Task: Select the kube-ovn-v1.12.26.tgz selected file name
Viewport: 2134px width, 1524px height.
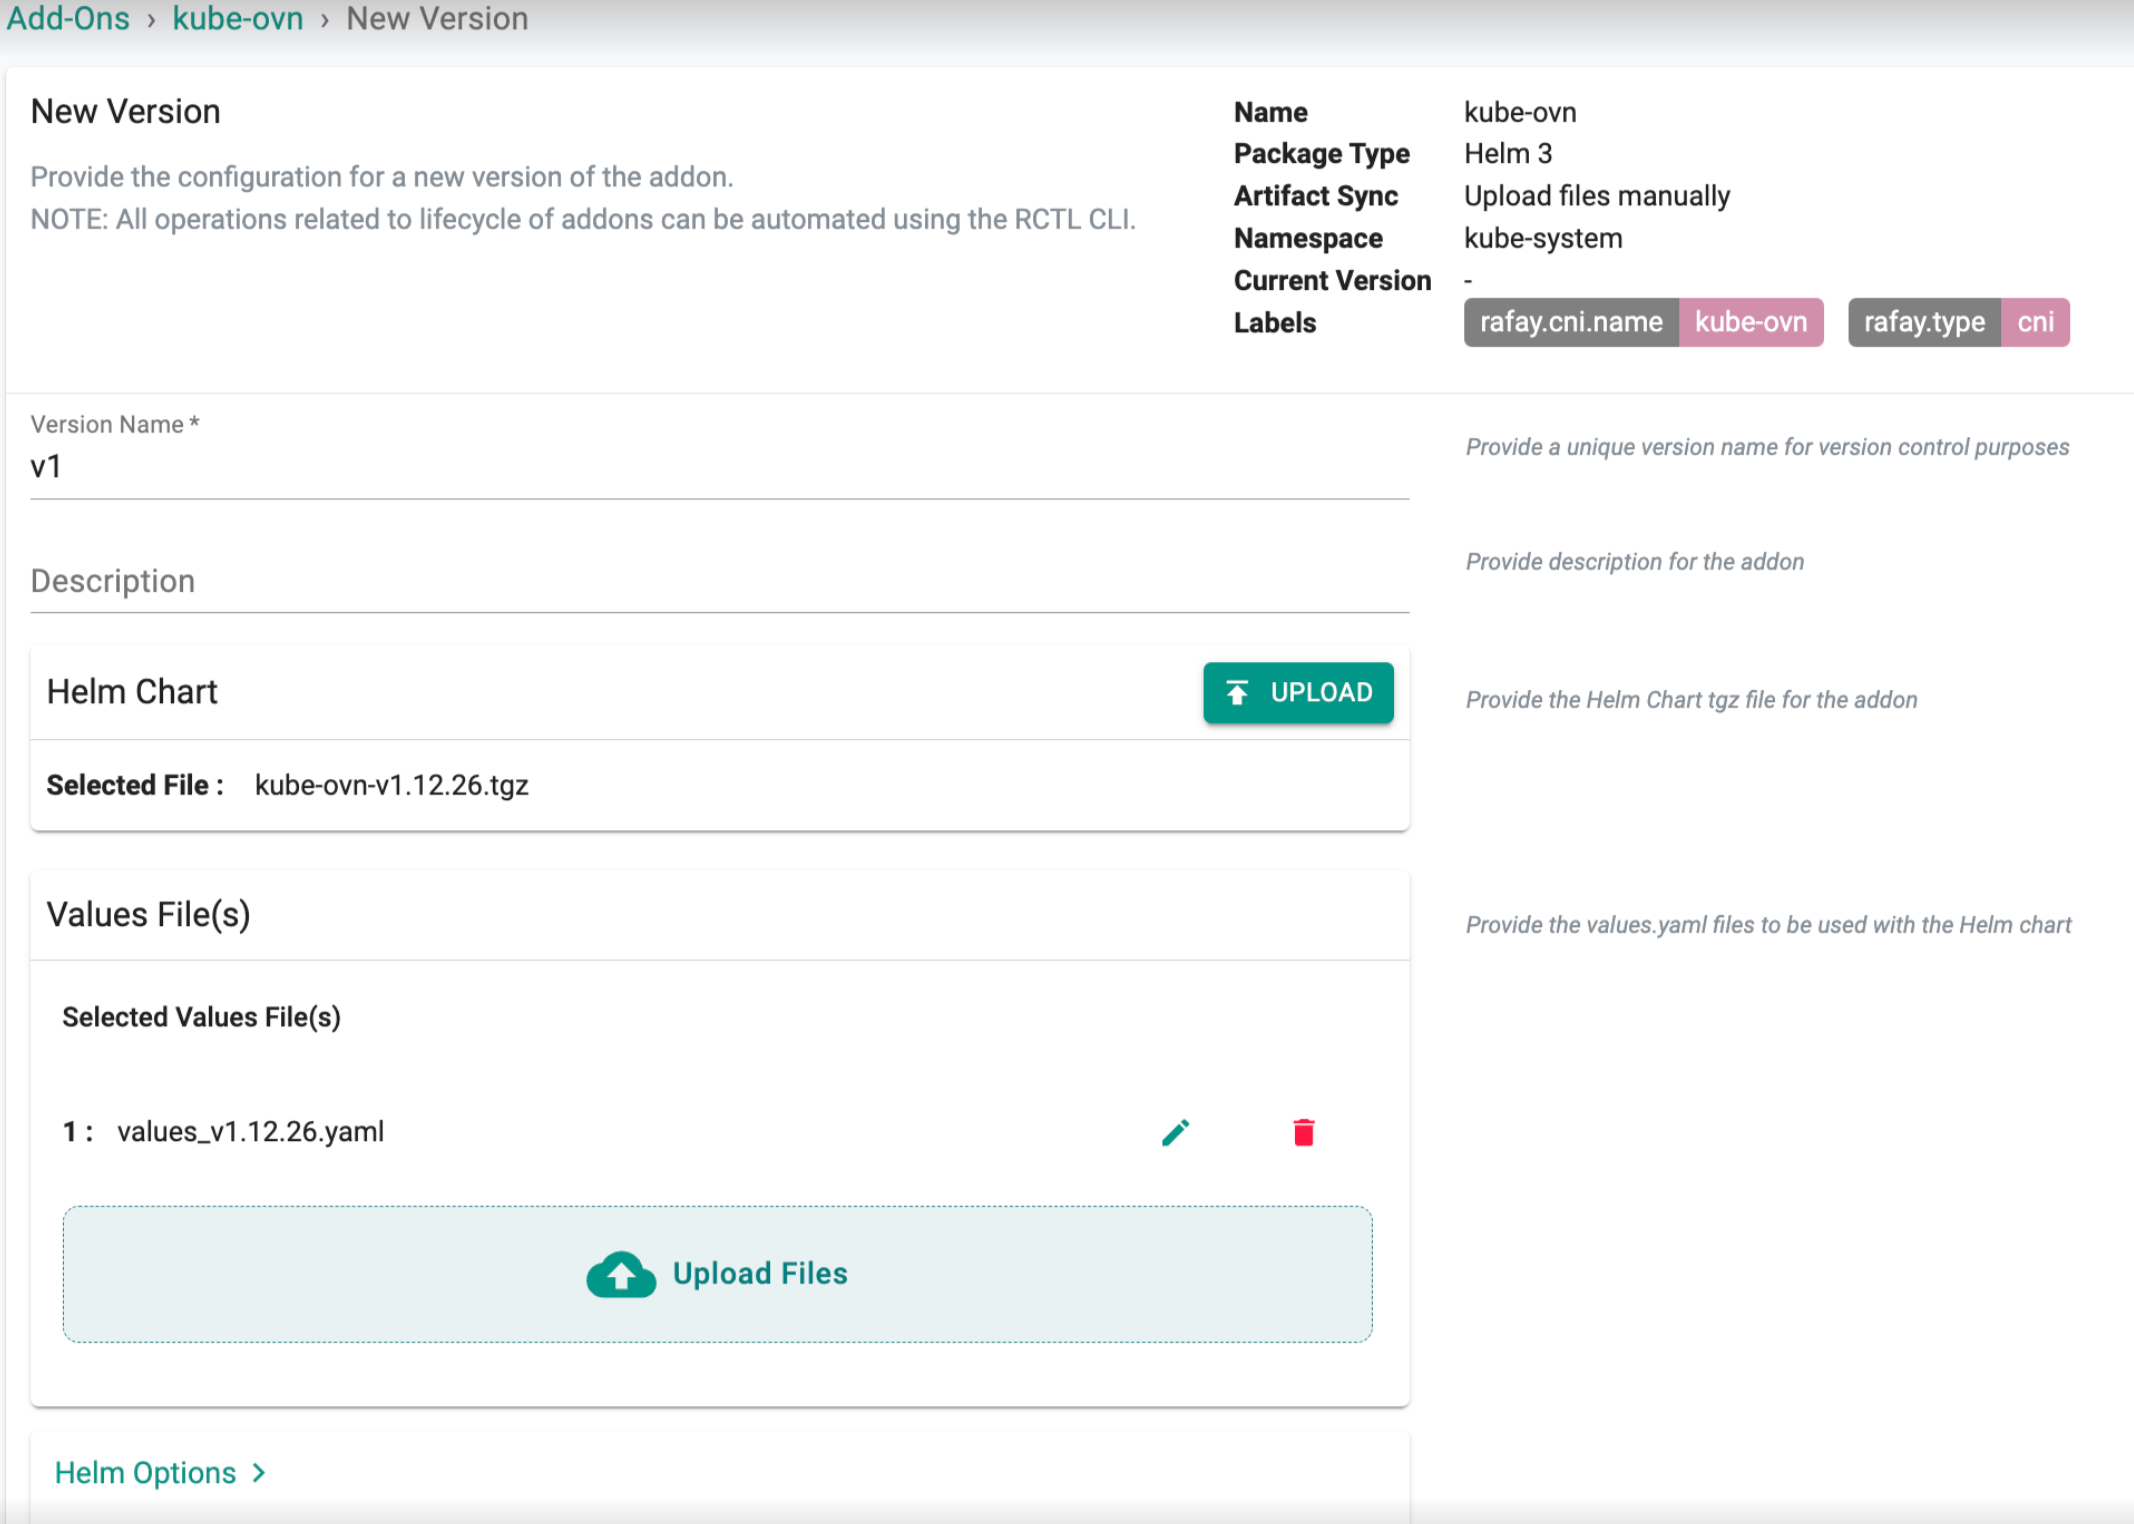Action: tap(392, 785)
